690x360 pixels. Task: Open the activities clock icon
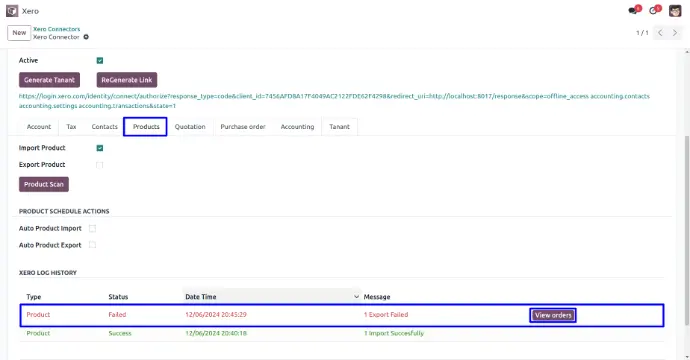pos(653,11)
